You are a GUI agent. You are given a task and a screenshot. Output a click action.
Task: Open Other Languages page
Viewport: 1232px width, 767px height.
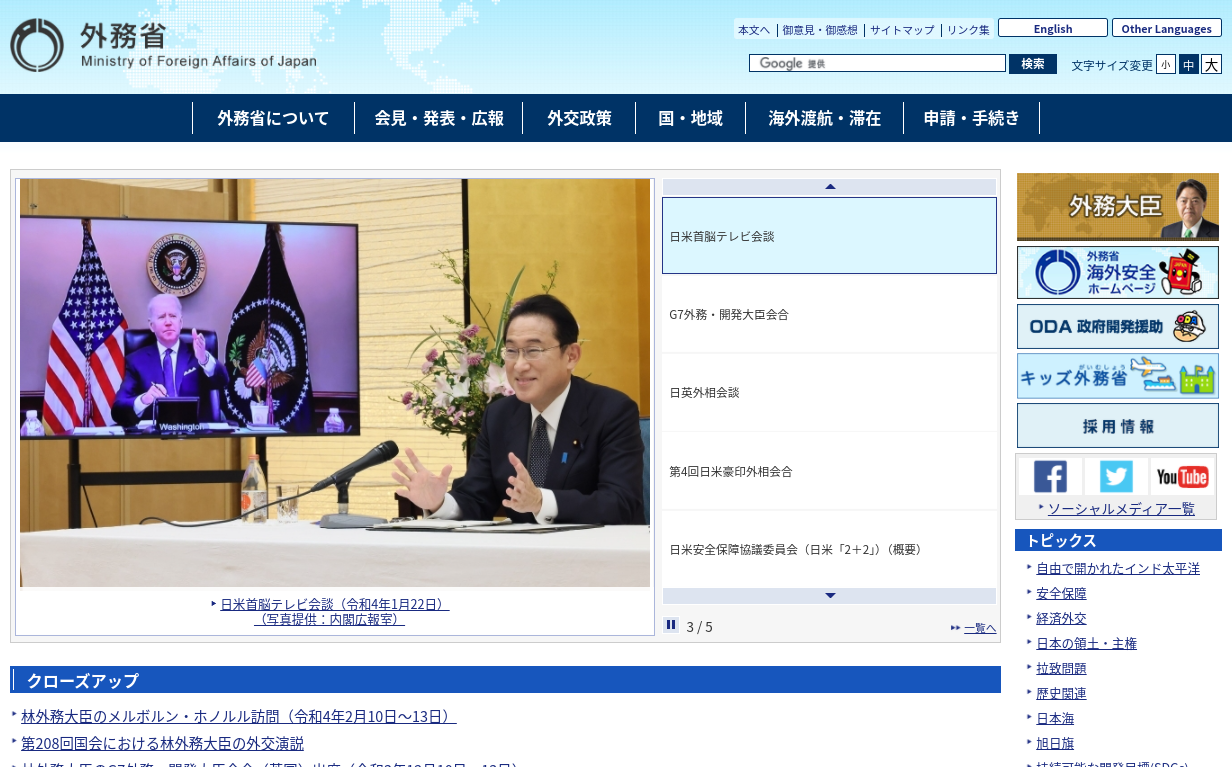[1167, 28]
